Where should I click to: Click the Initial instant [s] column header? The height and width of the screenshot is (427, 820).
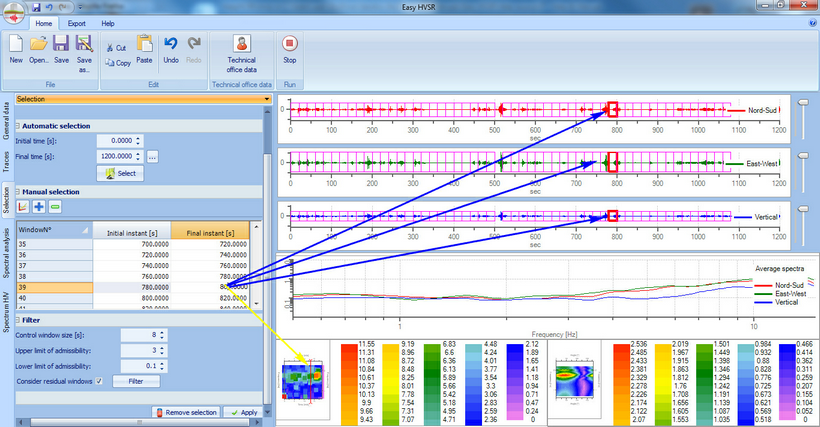(x=132, y=230)
